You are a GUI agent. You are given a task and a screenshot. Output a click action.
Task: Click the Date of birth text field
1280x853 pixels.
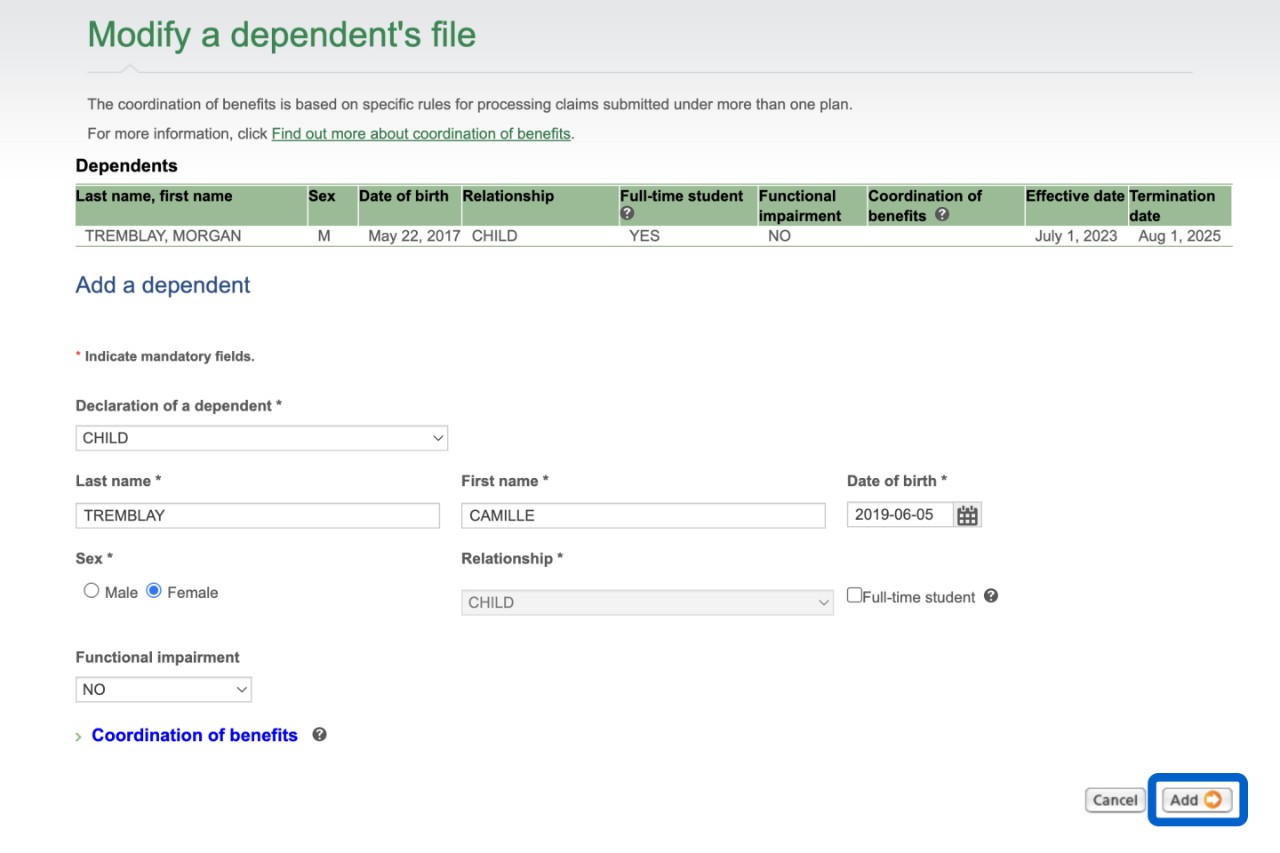pos(899,516)
